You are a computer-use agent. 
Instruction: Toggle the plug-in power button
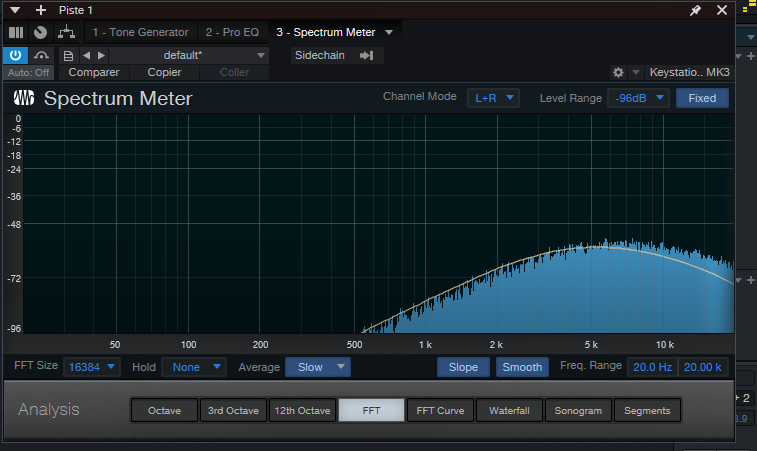click(x=15, y=55)
